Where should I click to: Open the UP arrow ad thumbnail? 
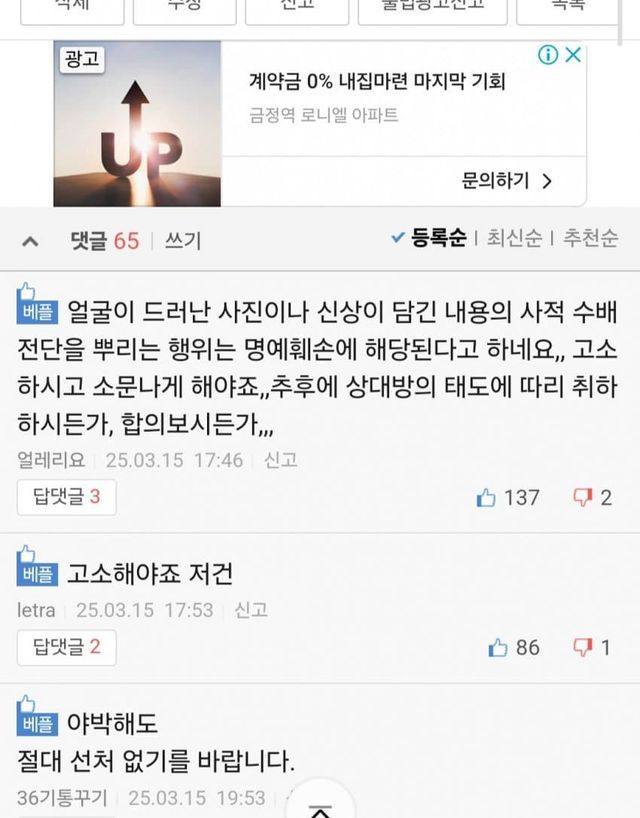coord(137,124)
